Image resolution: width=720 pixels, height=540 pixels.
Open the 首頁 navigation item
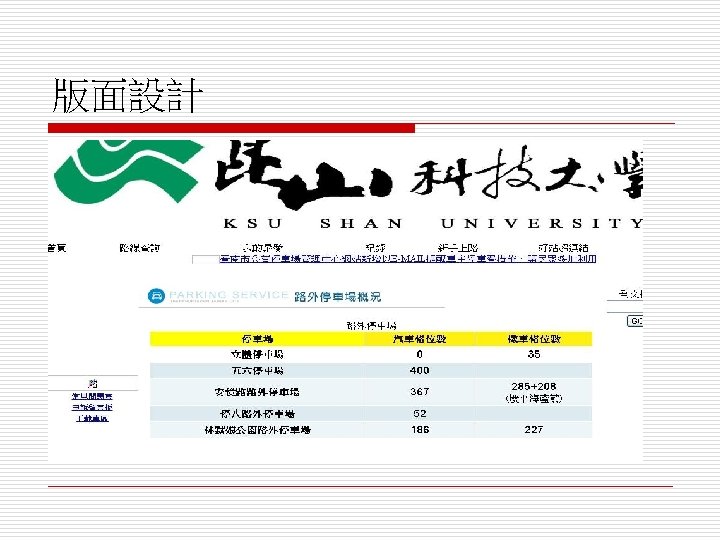pos(57,248)
